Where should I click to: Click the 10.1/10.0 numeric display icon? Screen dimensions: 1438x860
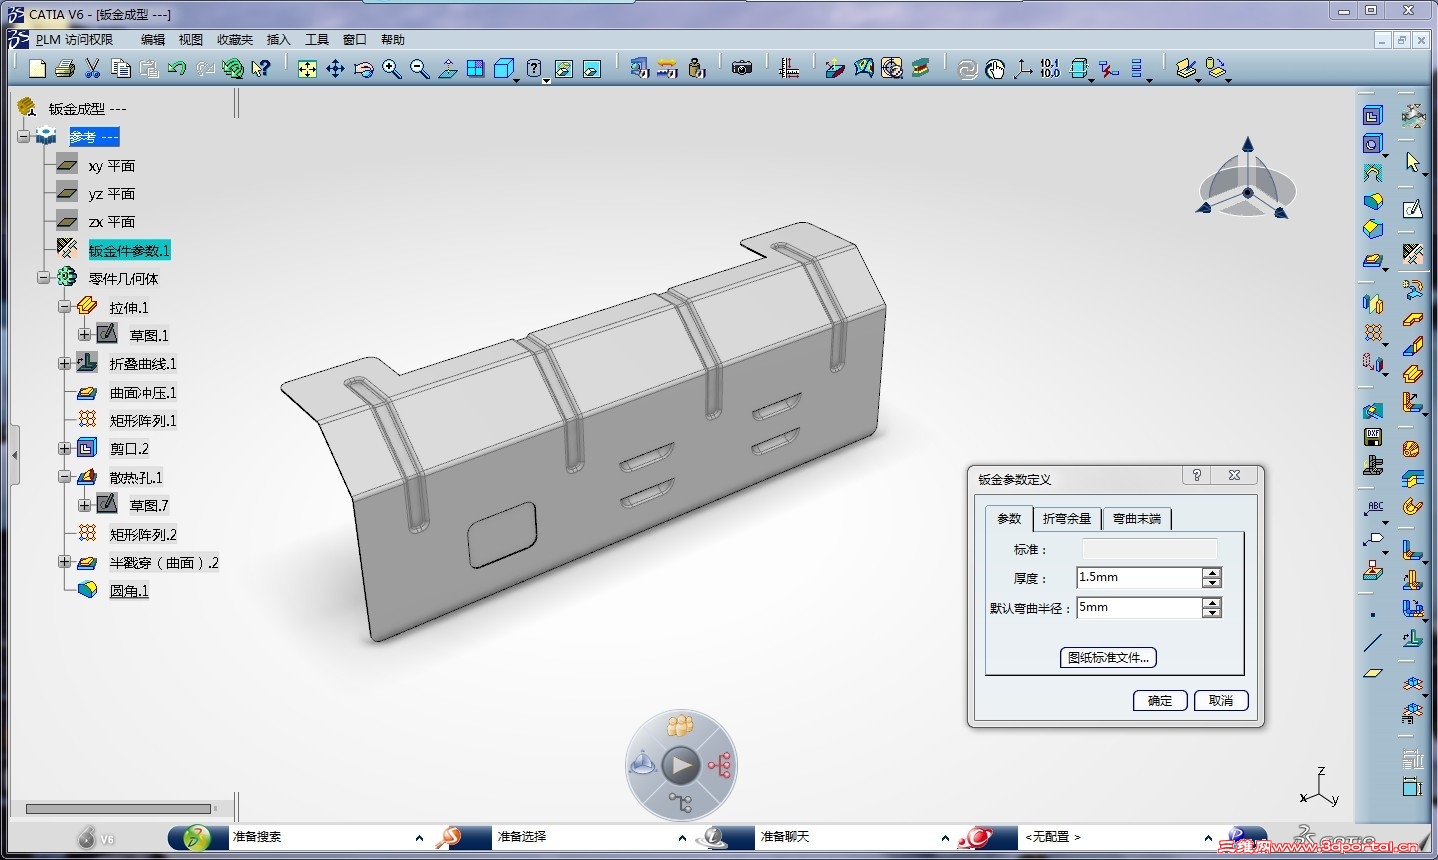pyautogui.click(x=1050, y=69)
